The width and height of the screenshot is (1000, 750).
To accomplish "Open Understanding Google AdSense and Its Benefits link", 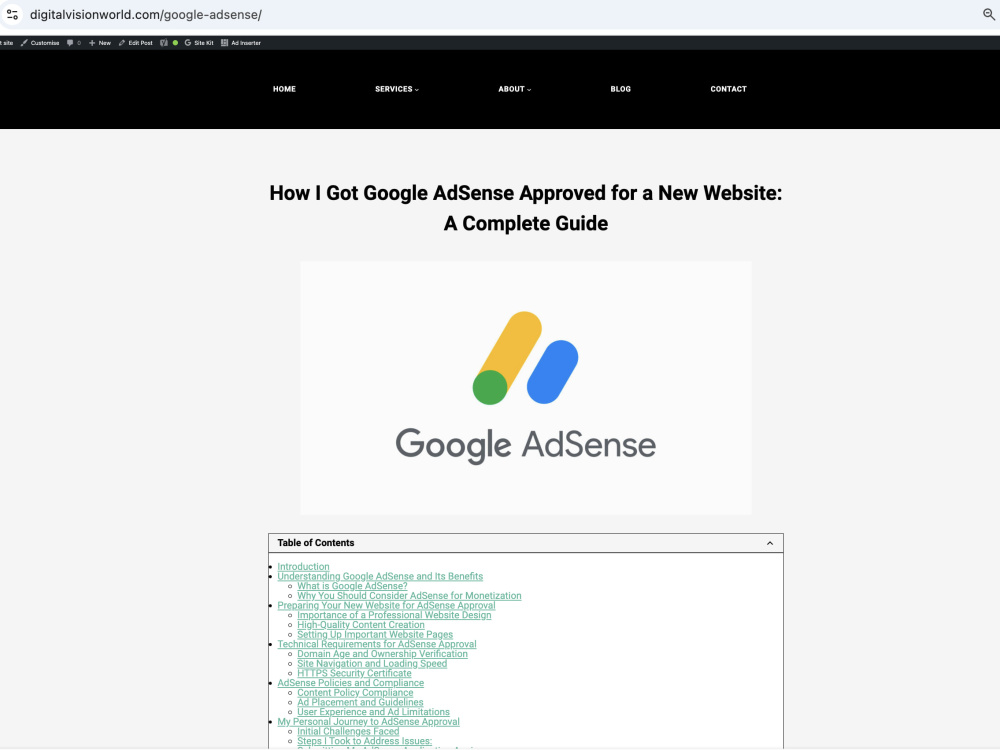I will pyautogui.click(x=380, y=576).
